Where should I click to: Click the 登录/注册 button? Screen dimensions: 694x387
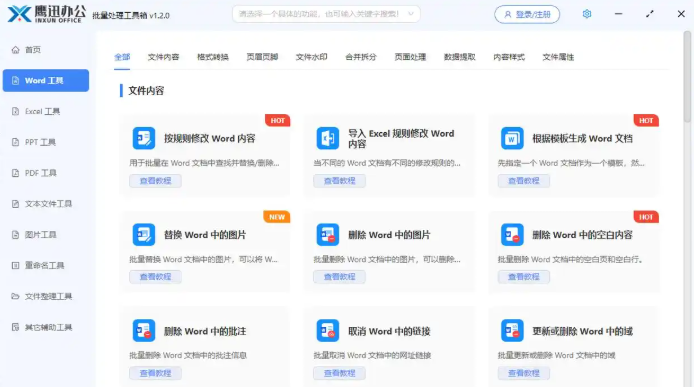[x=527, y=15]
